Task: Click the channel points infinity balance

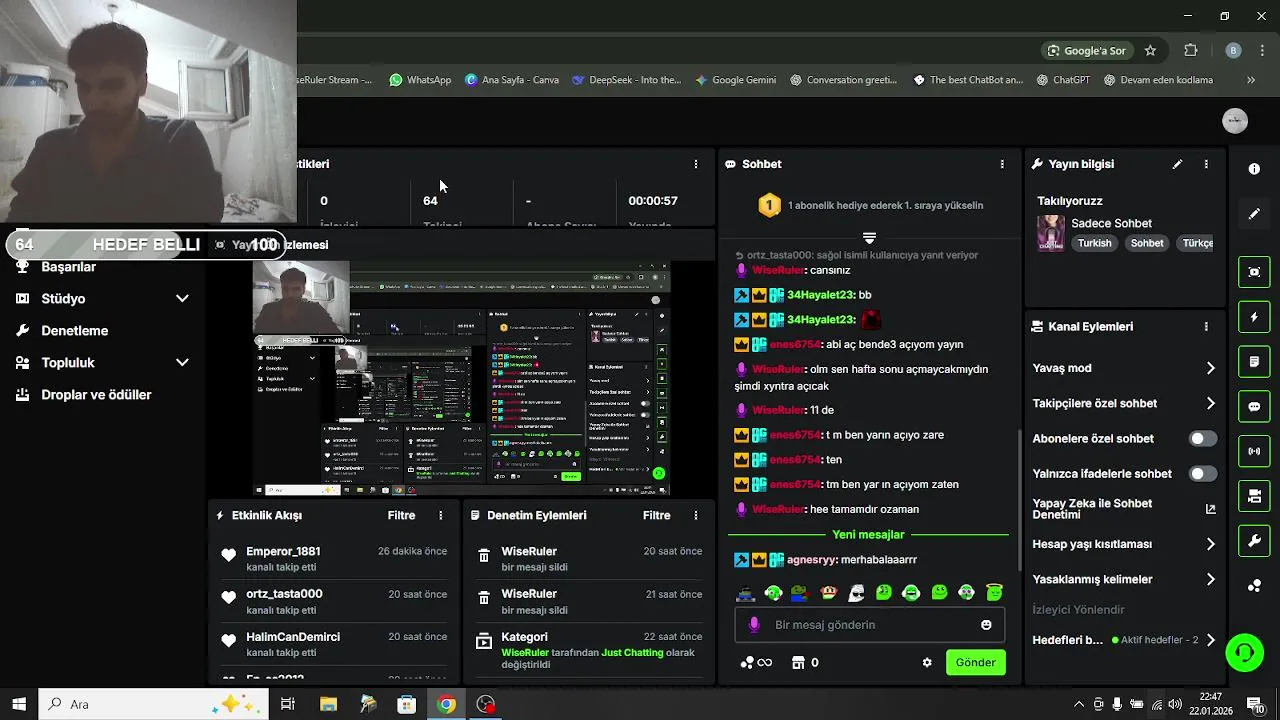Action: 756,663
